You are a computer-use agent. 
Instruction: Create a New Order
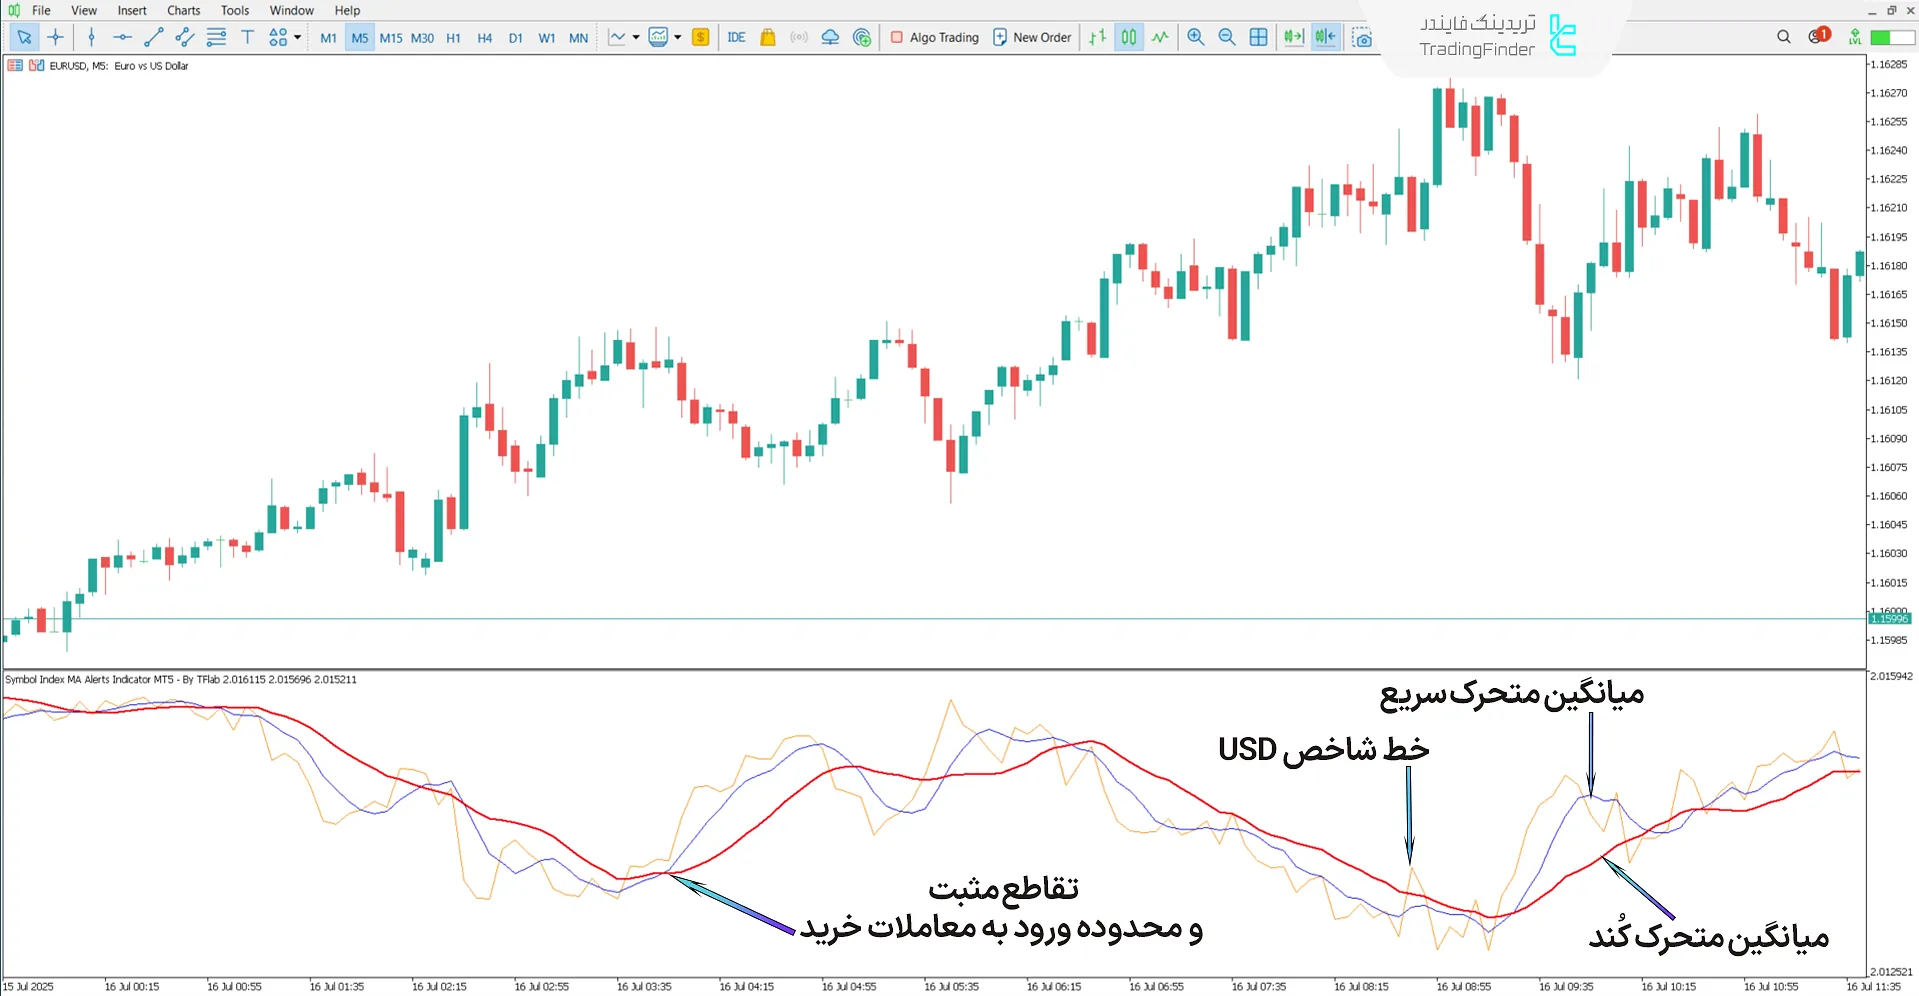[x=1032, y=37]
